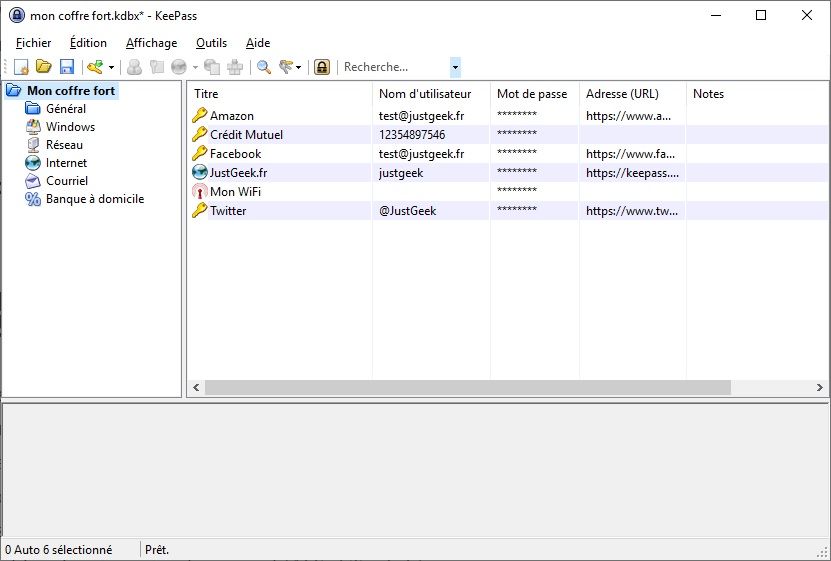Sort by Mot de passe column header
This screenshot has height=561, width=831.
point(535,94)
